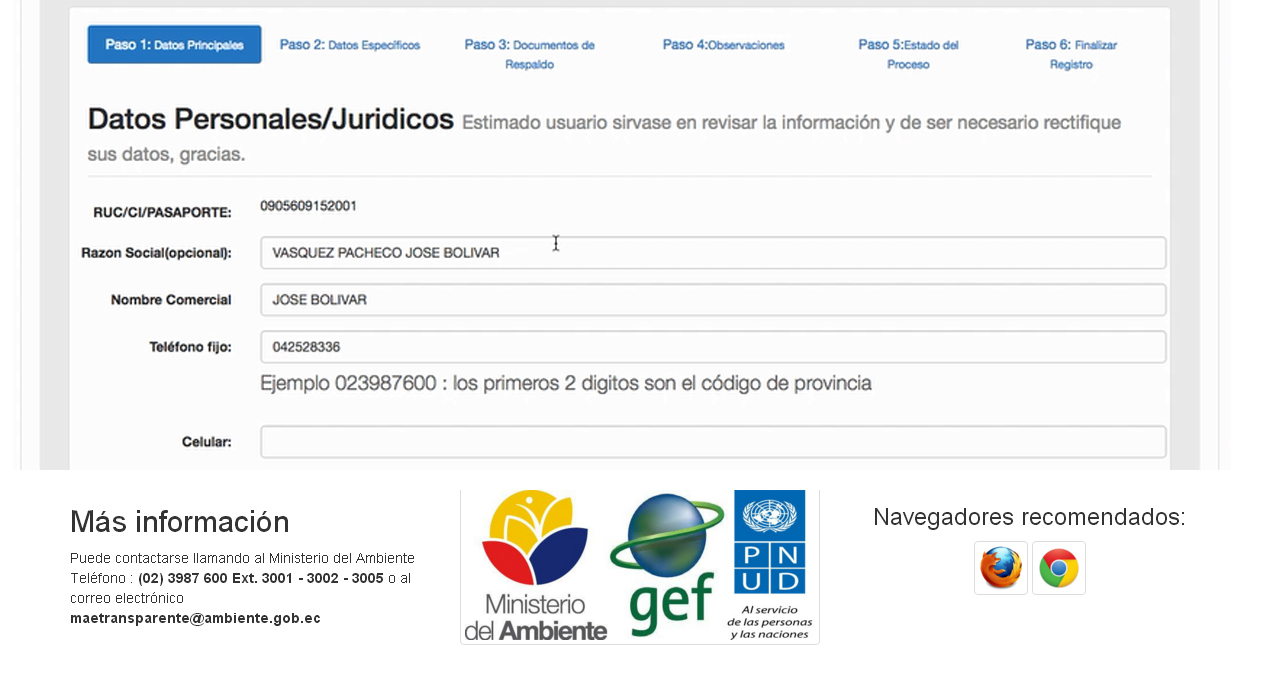Open Paso 5: Estado del Proceso
Image resolution: width=1280 pixels, height=698 pixels.
tap(908, 54)
